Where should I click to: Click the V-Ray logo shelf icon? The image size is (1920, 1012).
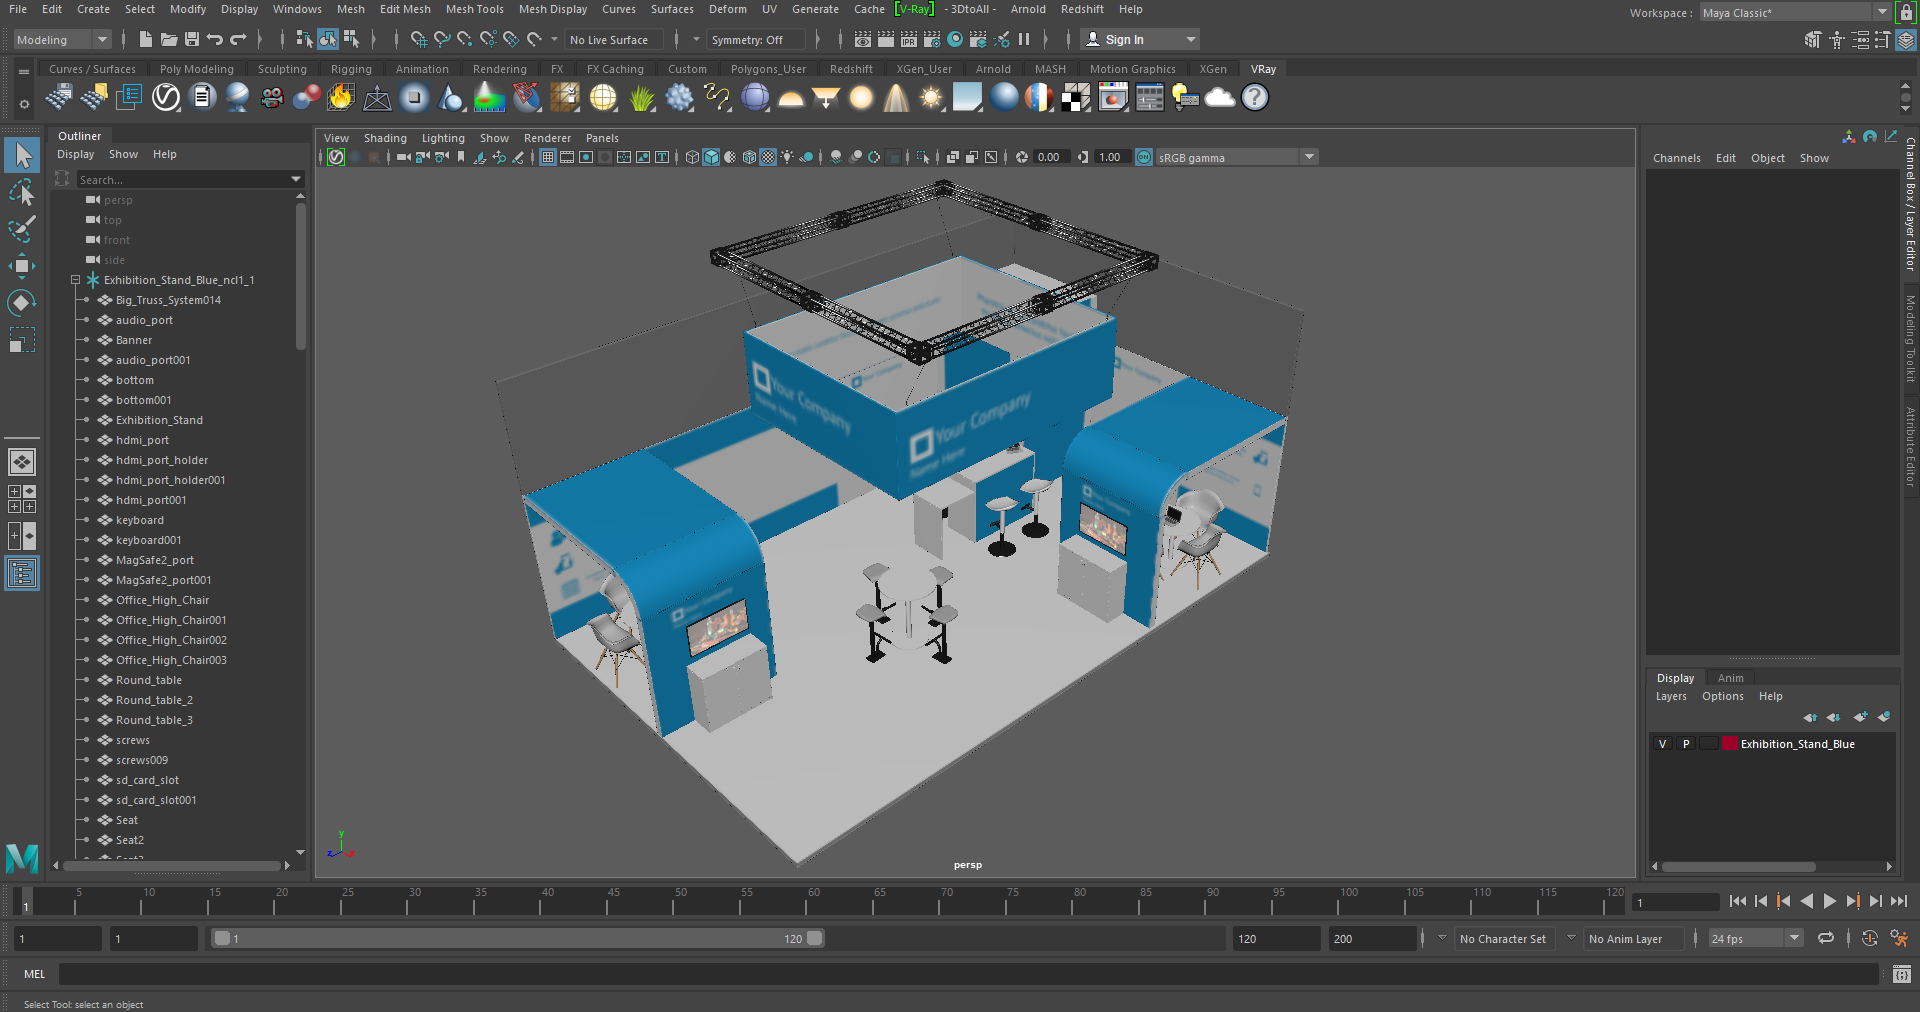(166, 97)
